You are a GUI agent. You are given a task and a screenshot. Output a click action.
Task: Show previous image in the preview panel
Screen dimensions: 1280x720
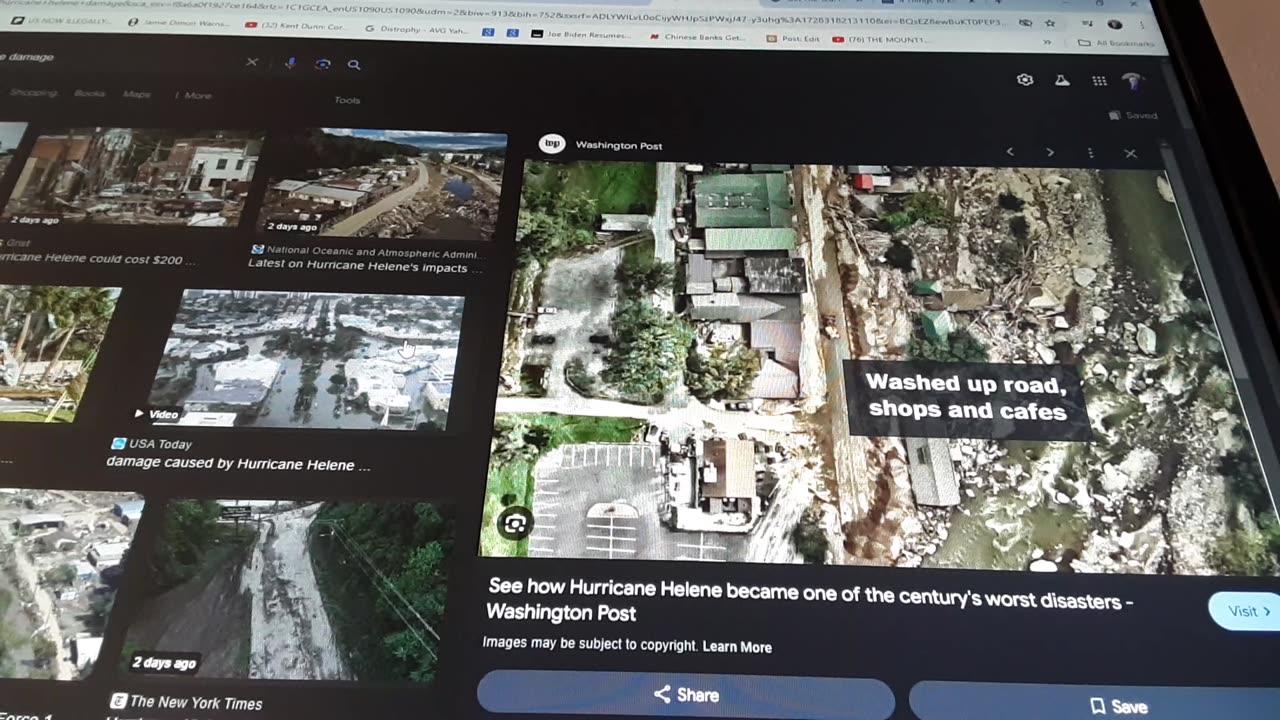(x=1010, y=152)
